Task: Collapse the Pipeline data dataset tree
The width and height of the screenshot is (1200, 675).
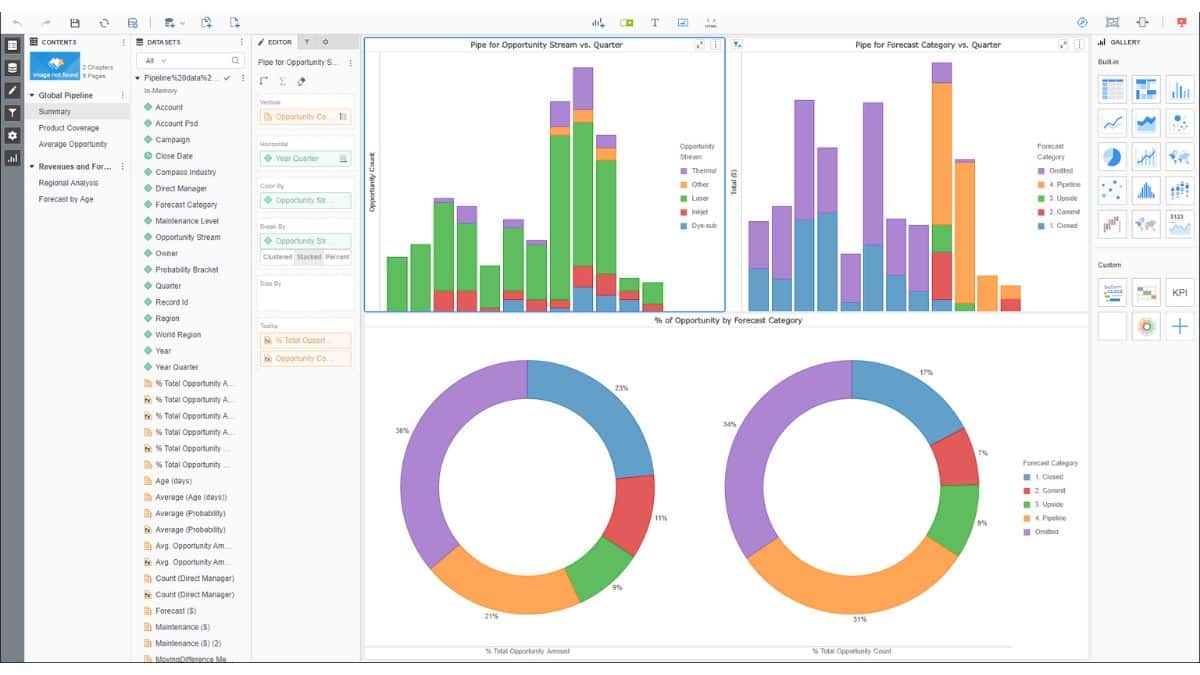Action: [137, 78]
